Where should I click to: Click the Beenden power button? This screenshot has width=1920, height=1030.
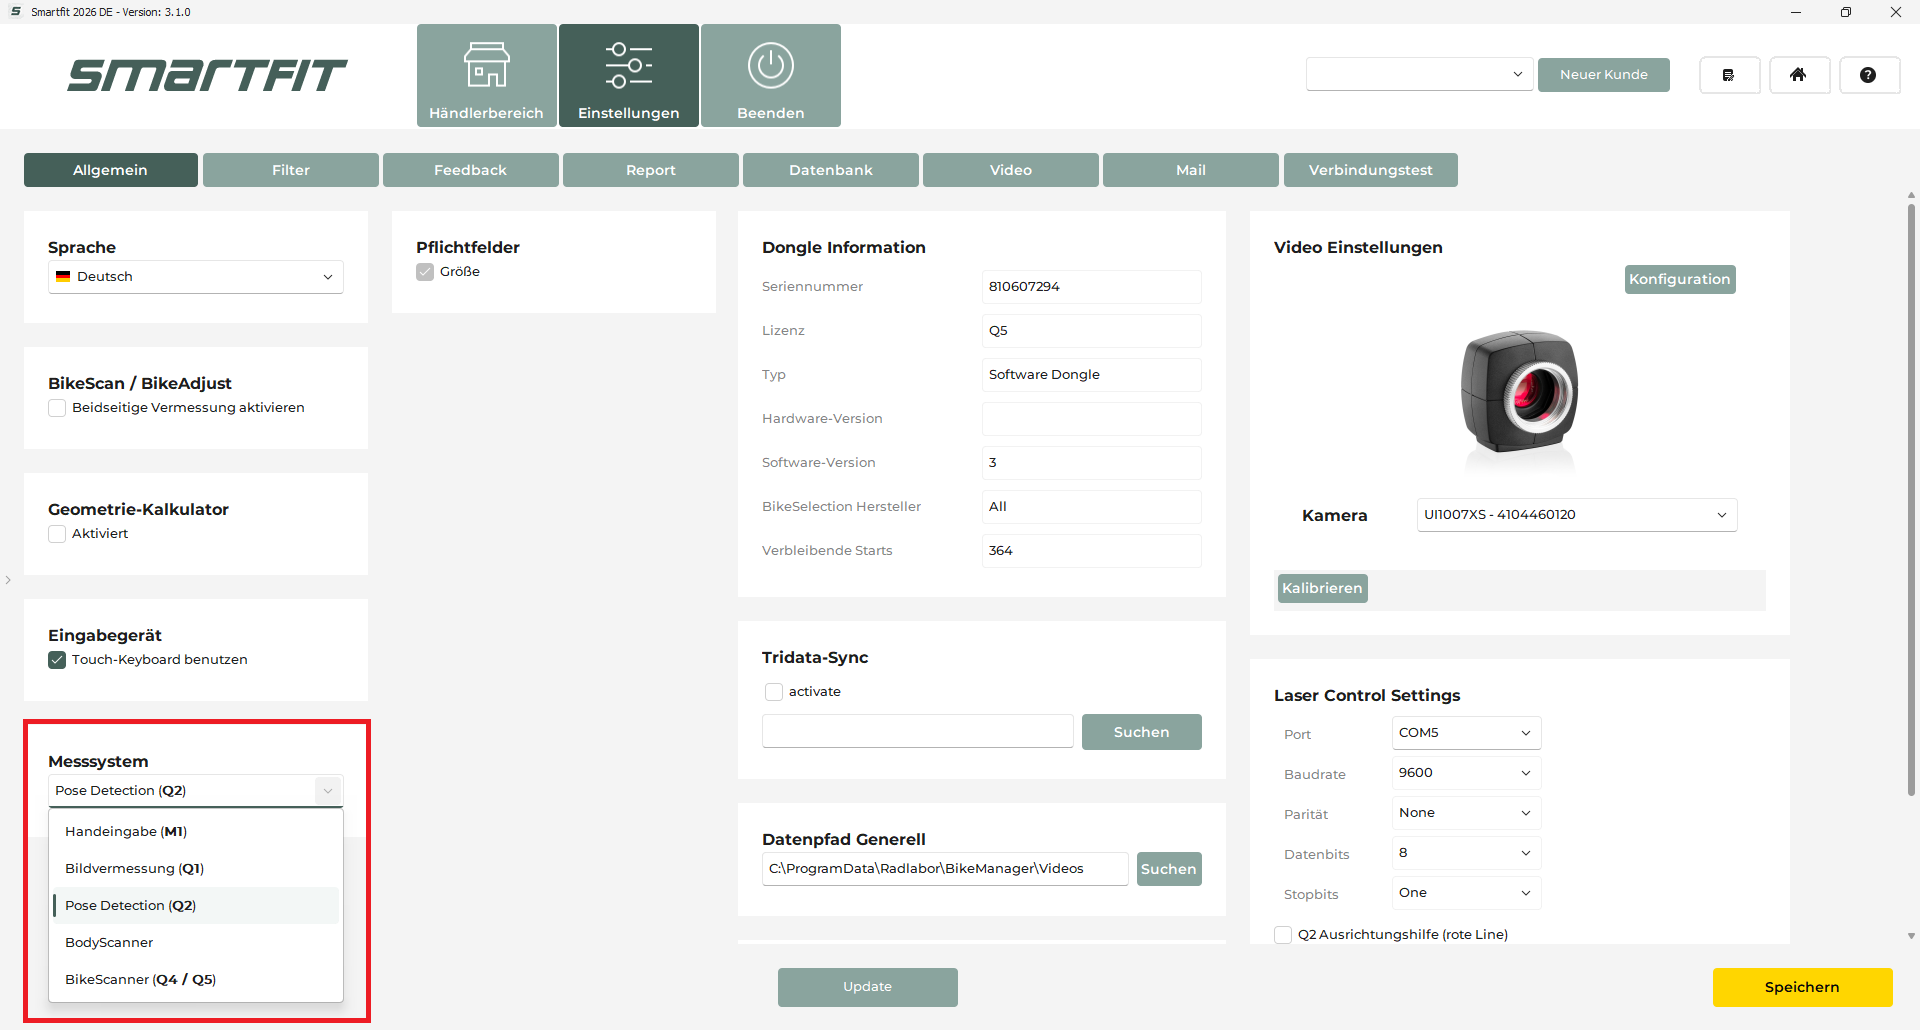[x=770, y=76]
